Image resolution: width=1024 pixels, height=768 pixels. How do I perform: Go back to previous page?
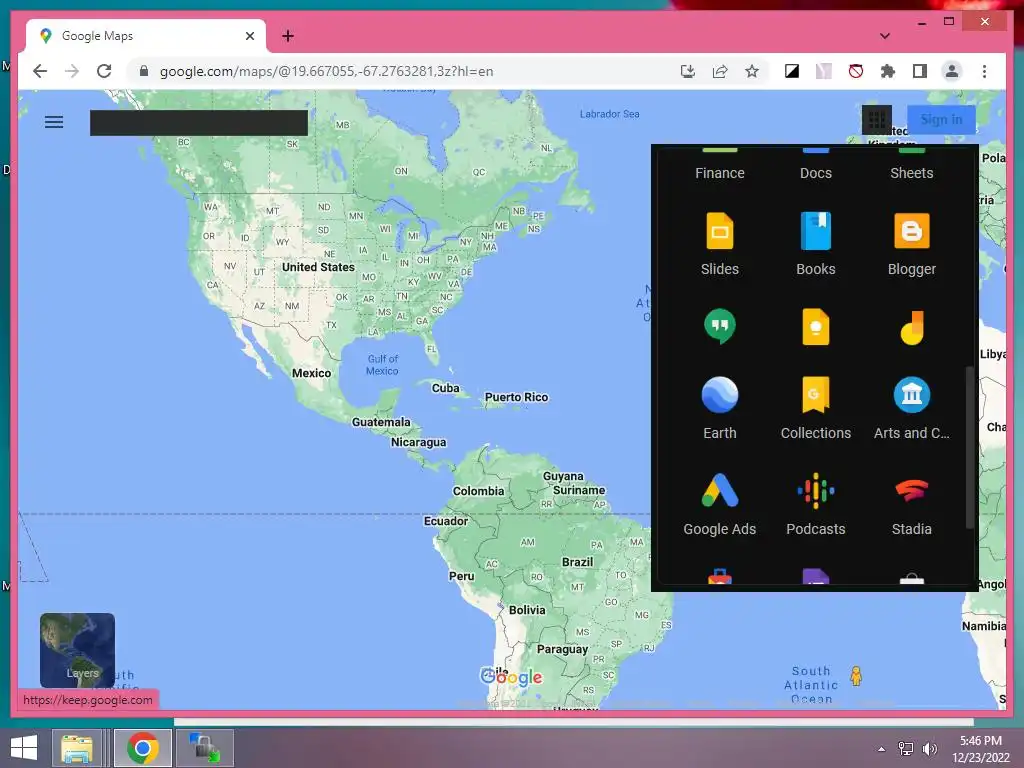click(x=40, y=71)
